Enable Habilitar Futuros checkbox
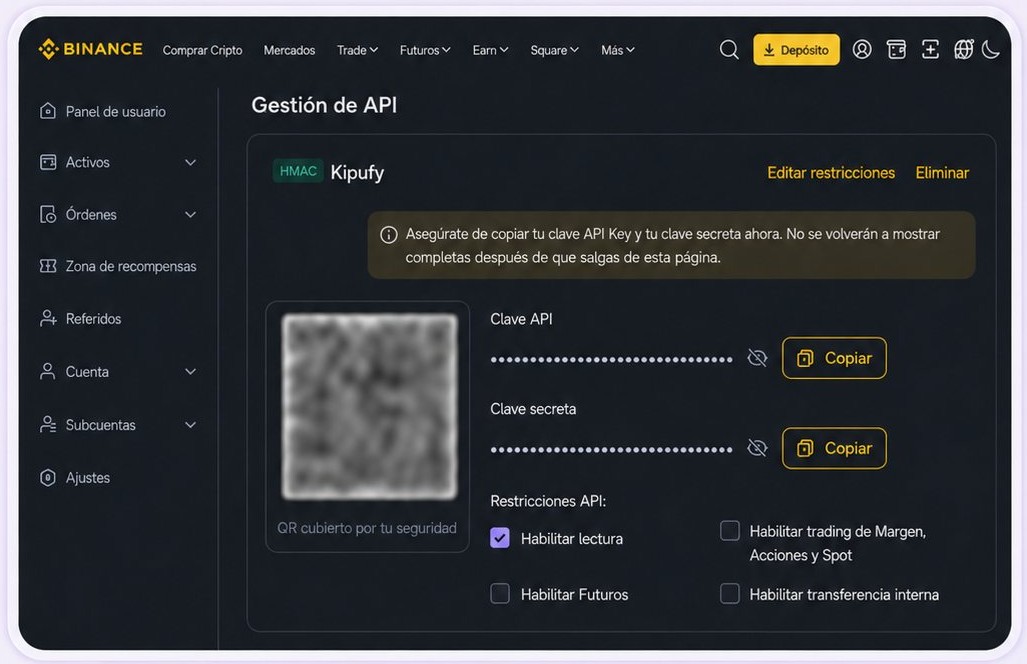The width and height of the screenshot is (1027, 664). pos(500,593)
